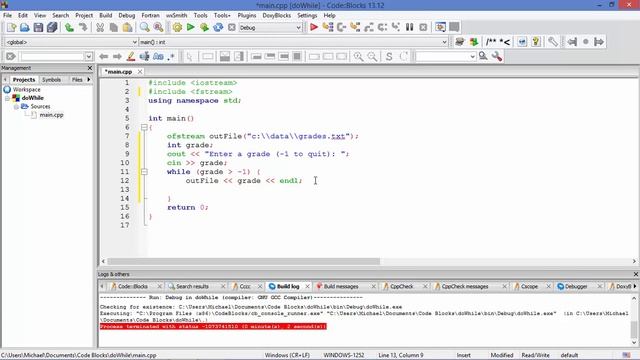640x360 pixels.
Task: Open the Settings menu
Action: (307, 15)
